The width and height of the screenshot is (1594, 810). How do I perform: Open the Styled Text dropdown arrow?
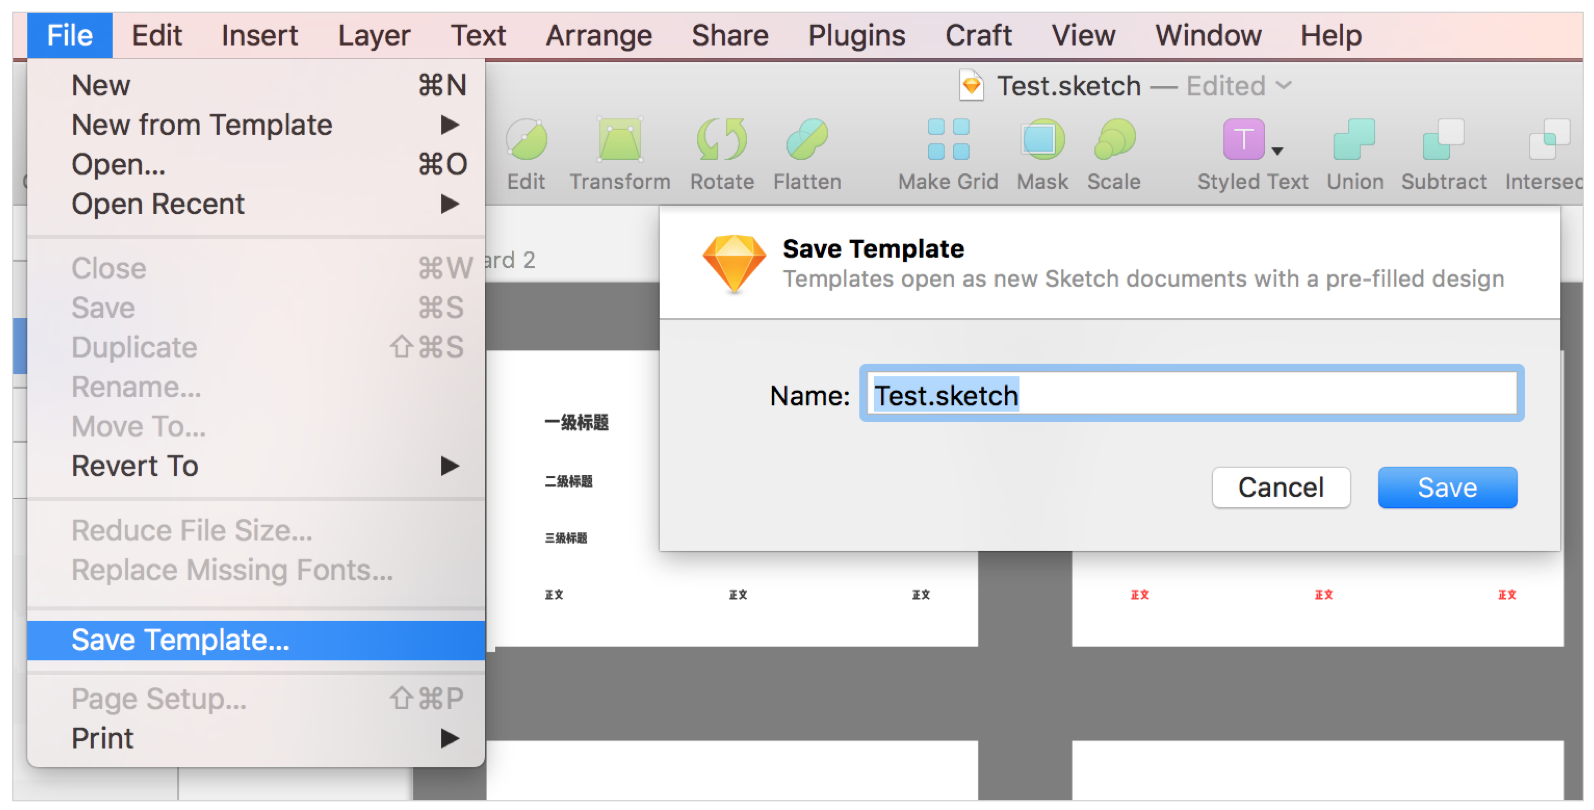coord(1277,151)
